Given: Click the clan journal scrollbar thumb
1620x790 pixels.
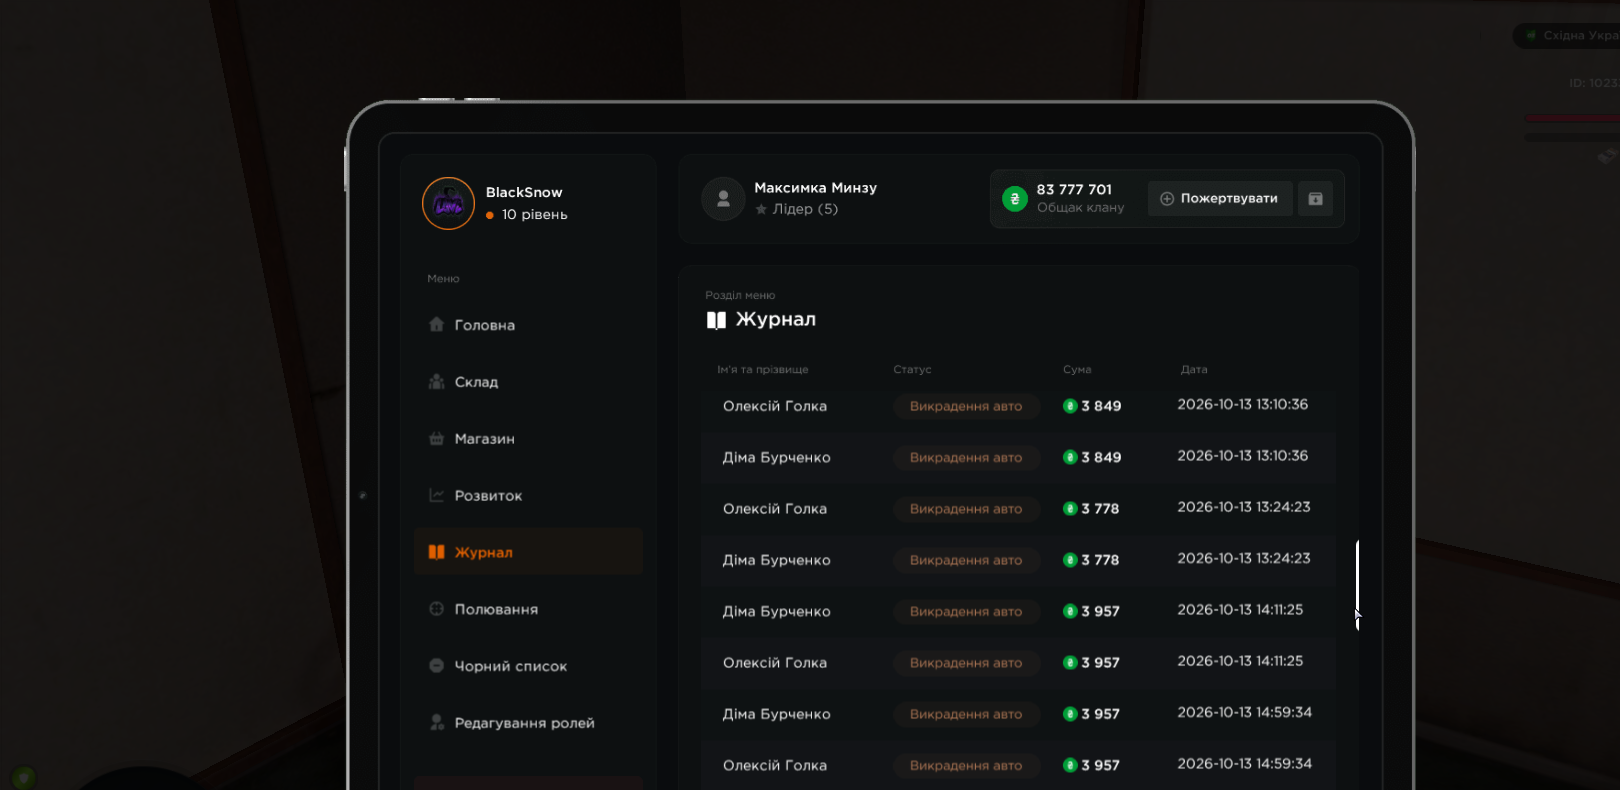Looking at the screenshot, I should [x=1357, y=584].
